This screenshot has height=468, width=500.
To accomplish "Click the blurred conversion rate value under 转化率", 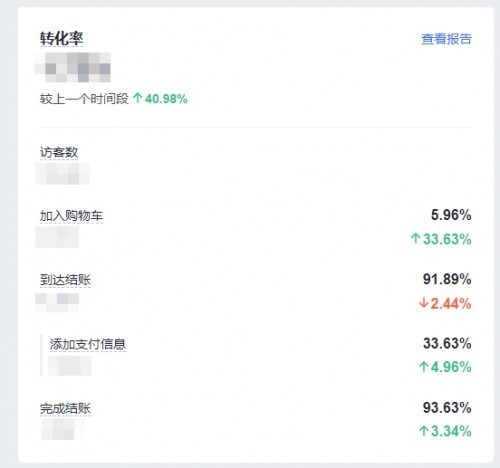I will (x=73, y=67).
